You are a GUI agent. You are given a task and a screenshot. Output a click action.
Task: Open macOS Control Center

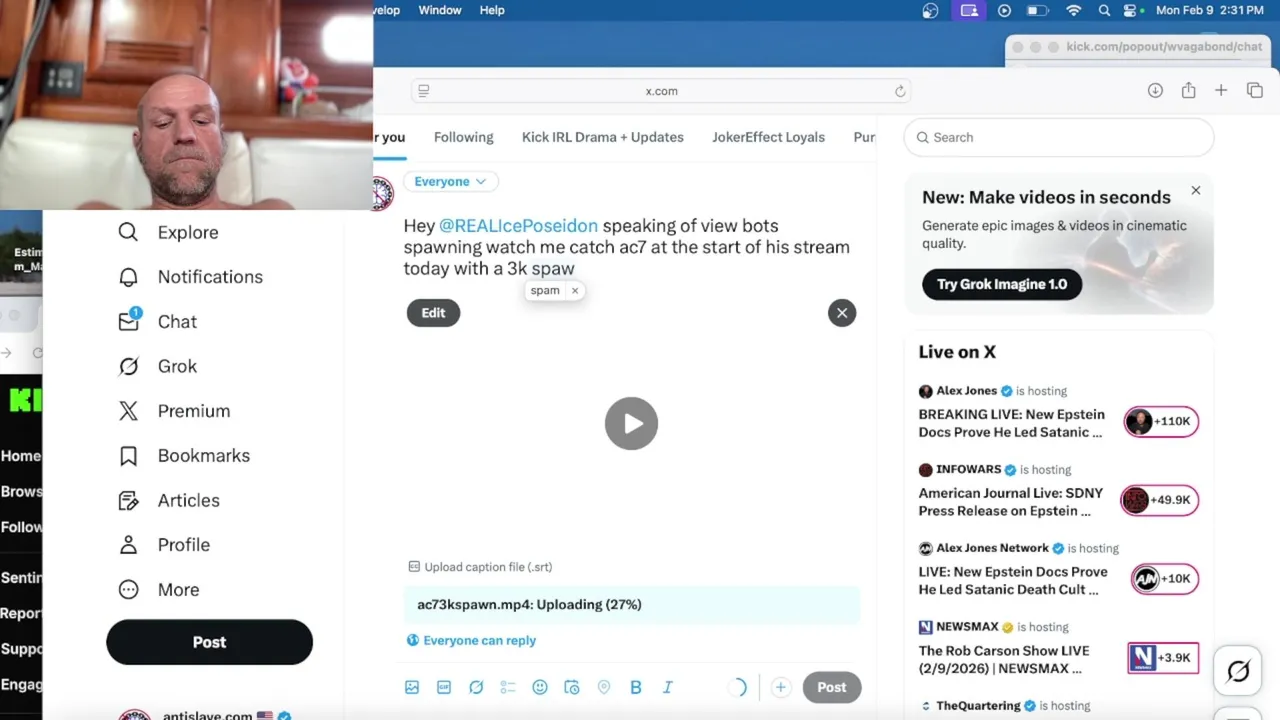pyautogui.click(x=1132, y=10)
